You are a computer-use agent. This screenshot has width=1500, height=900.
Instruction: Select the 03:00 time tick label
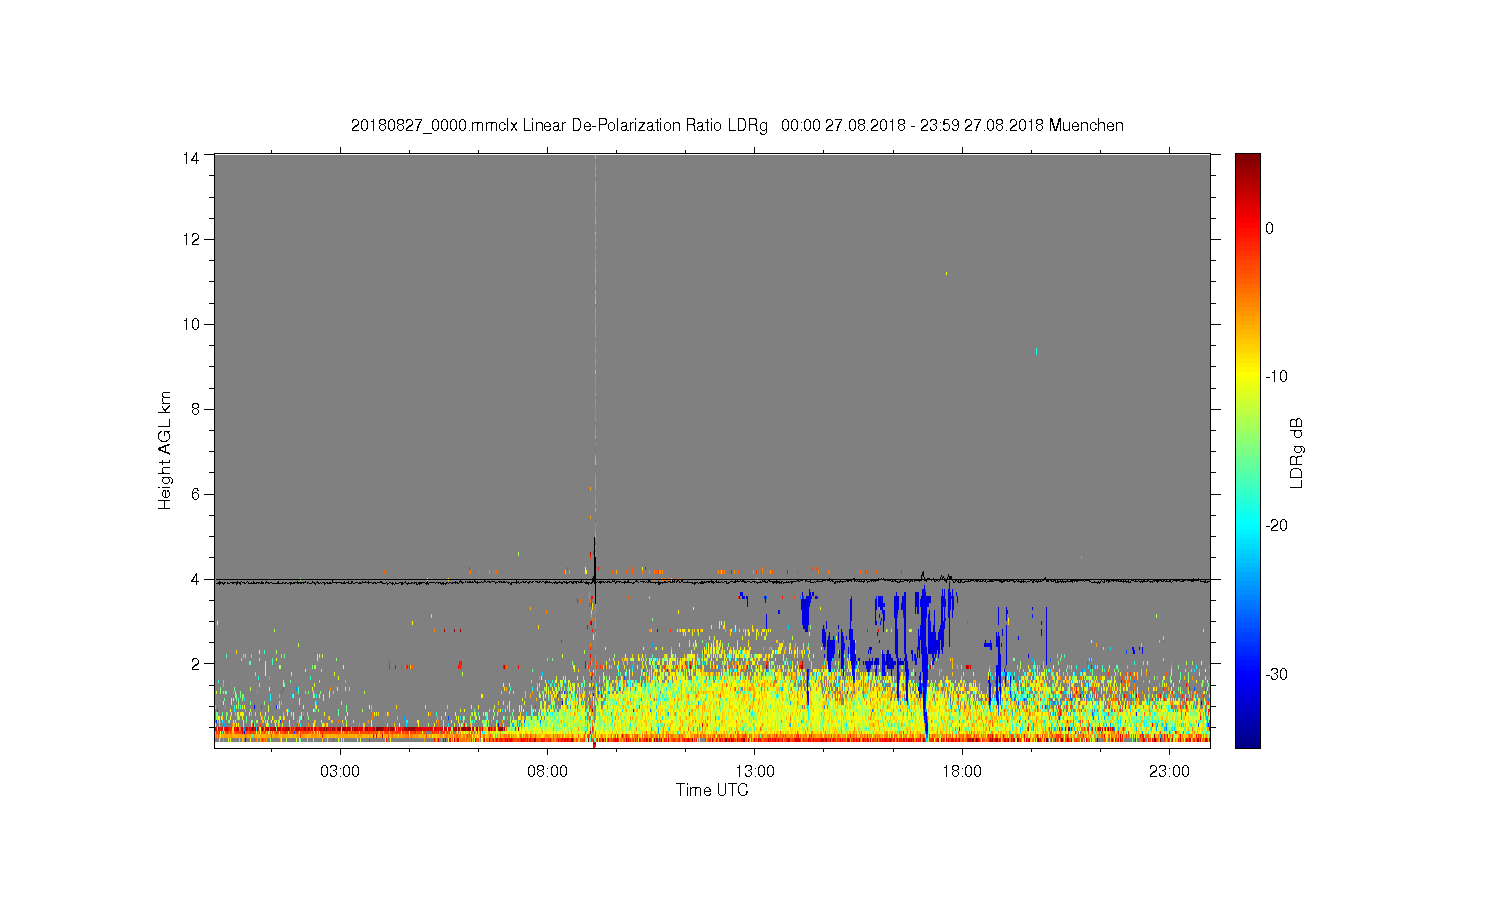(x=340, y=772)
